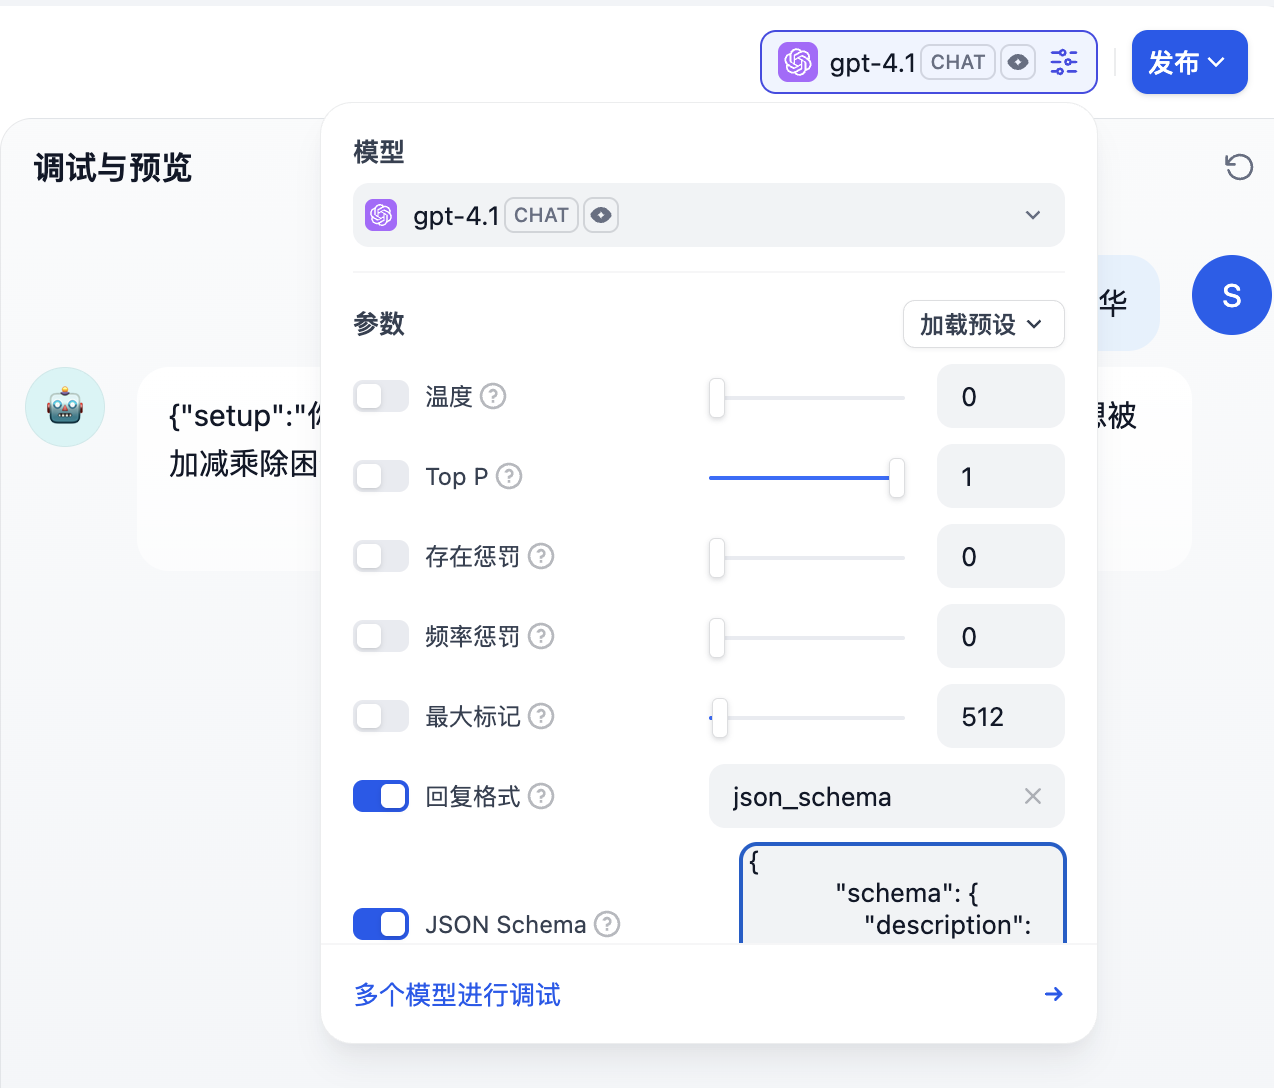
Task: Click the 多个模型进行调试 link
Action: coord(457,995)
